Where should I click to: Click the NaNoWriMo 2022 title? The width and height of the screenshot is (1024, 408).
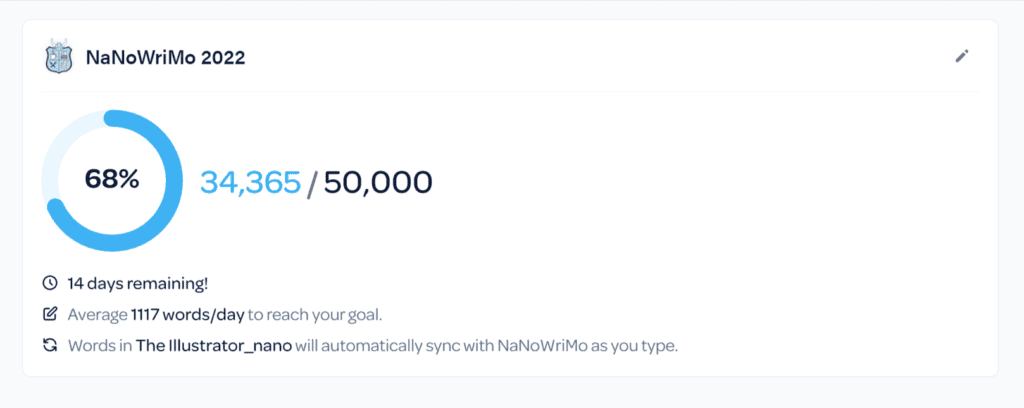(165, 57)
